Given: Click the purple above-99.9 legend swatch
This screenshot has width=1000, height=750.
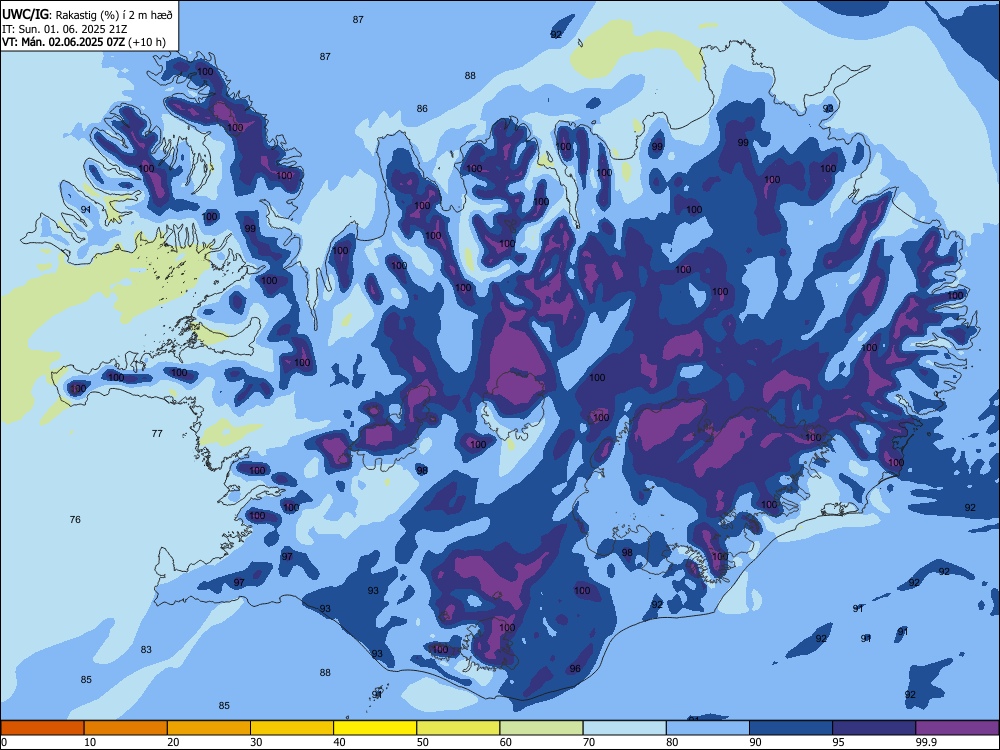Looking at the screenshot, I should click(957, 728).
